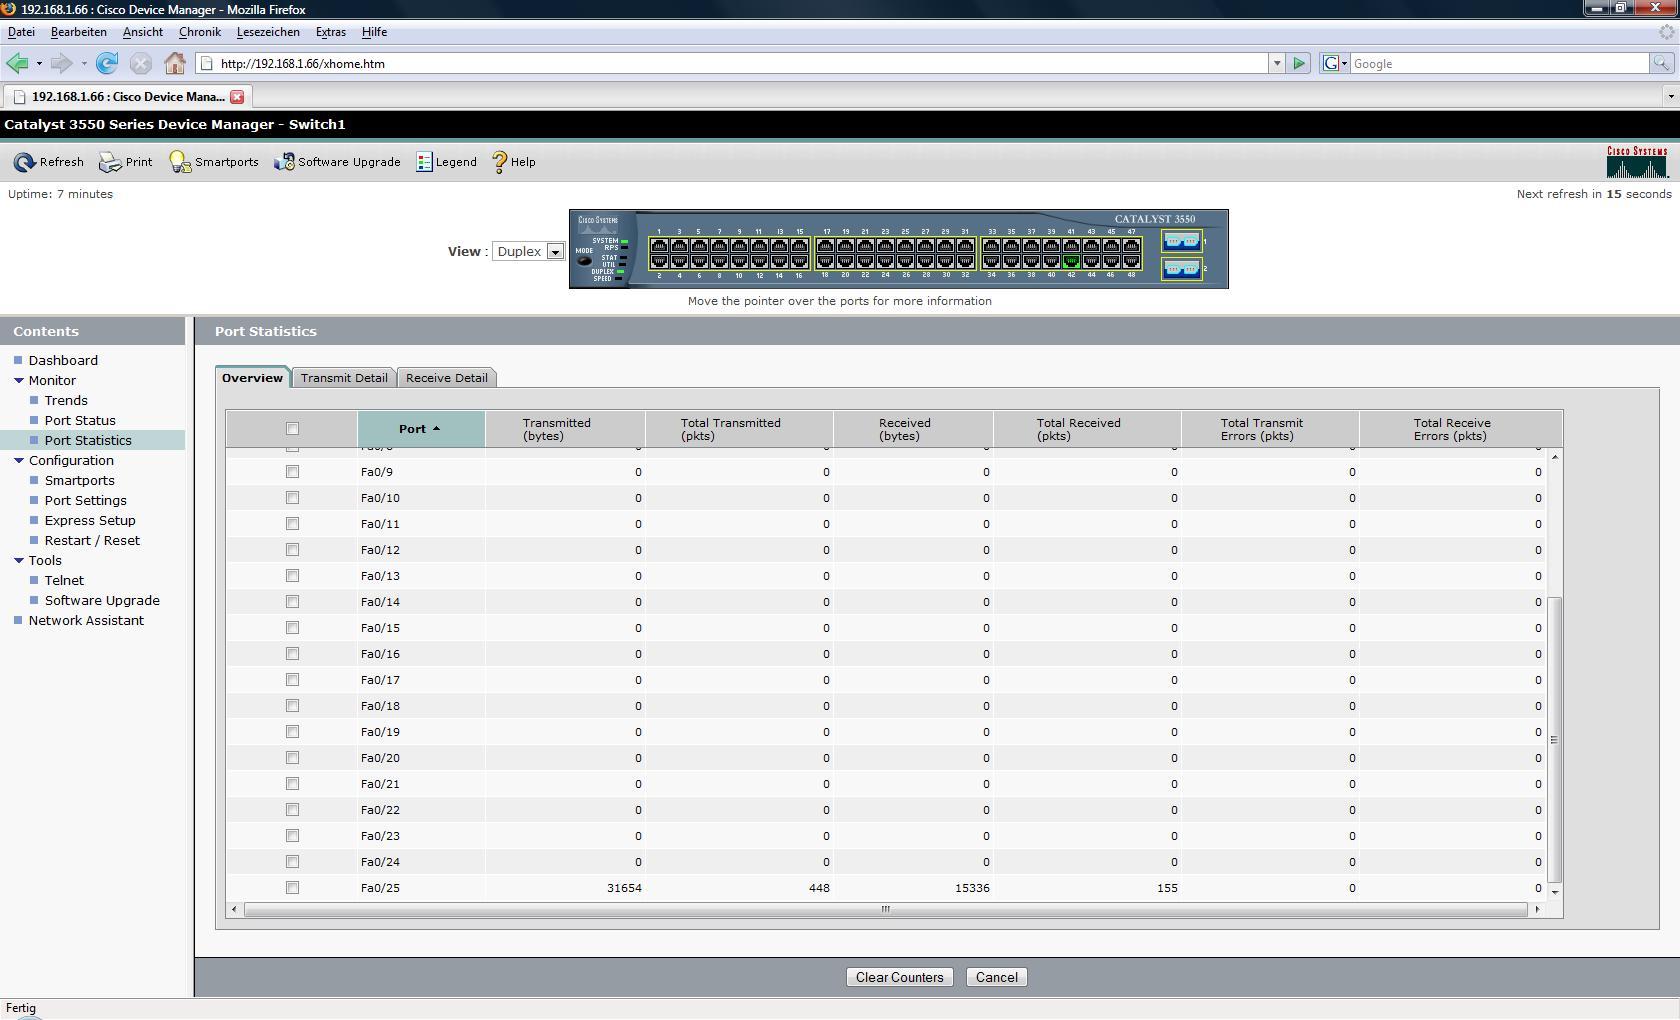Open back button history dropdown arrow
This screenshot has height=1020, width=1680.
[39, 64]
